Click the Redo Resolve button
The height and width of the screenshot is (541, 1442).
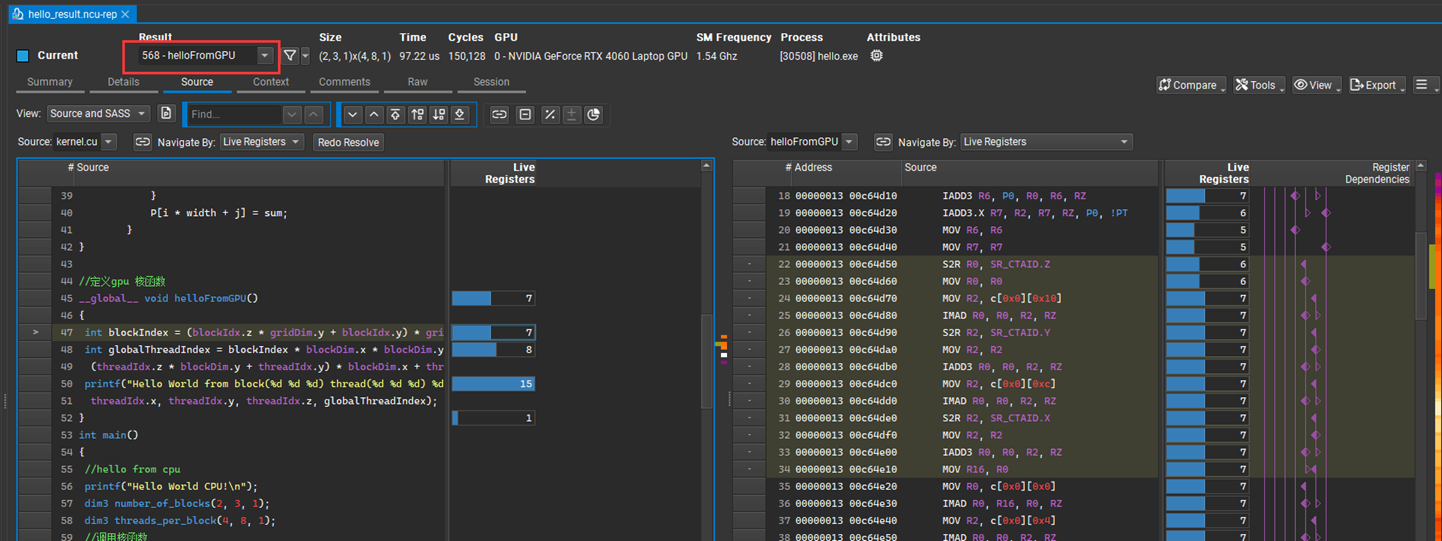click(x=348, y=142)
